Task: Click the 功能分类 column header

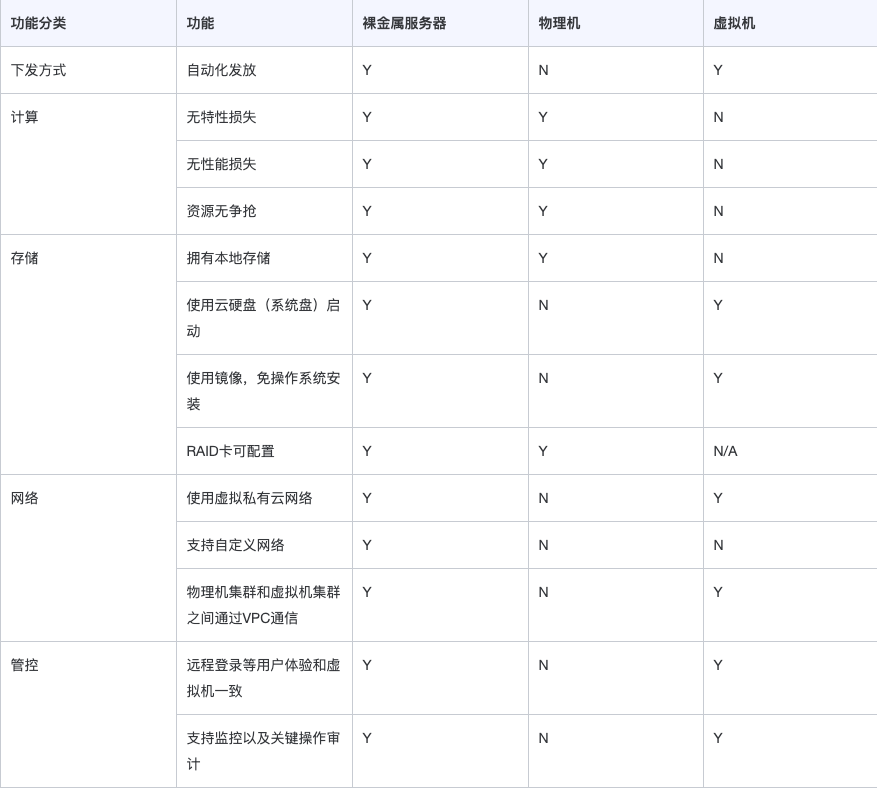Action: point(39,23)
